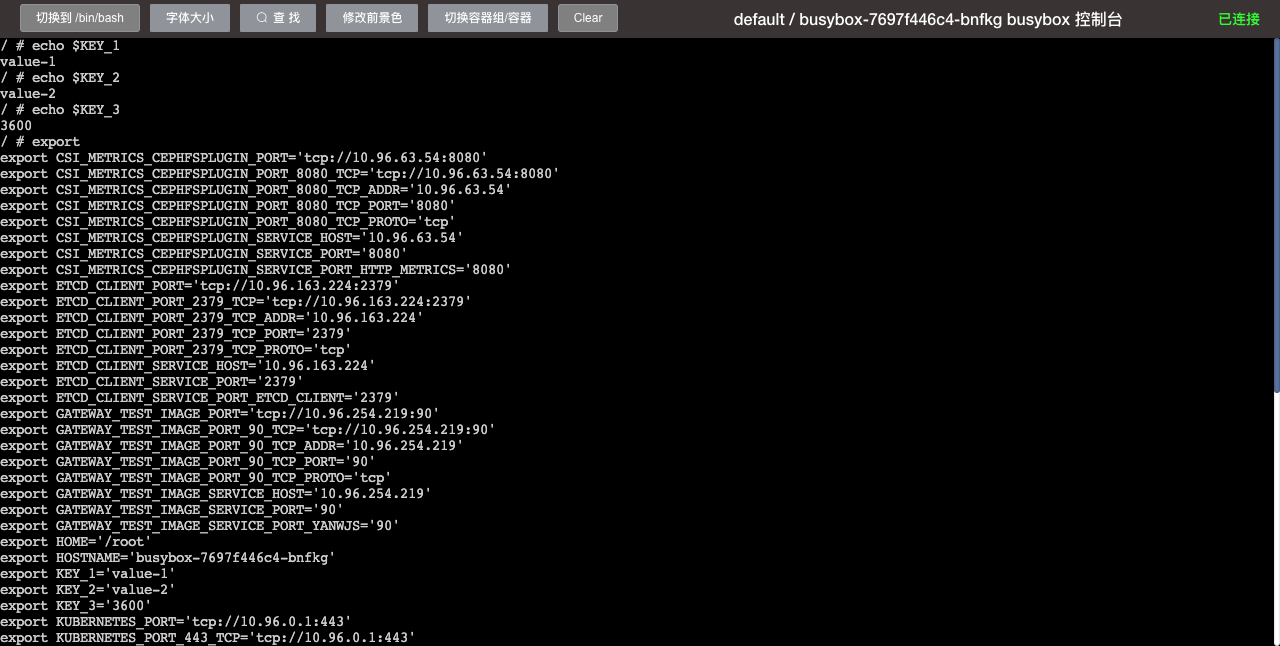Viewport: 1280px width, 646px height.
Task: Click 切换容器组/容器 switch container button
Action: pyautogui.click(x=488, y=18)
